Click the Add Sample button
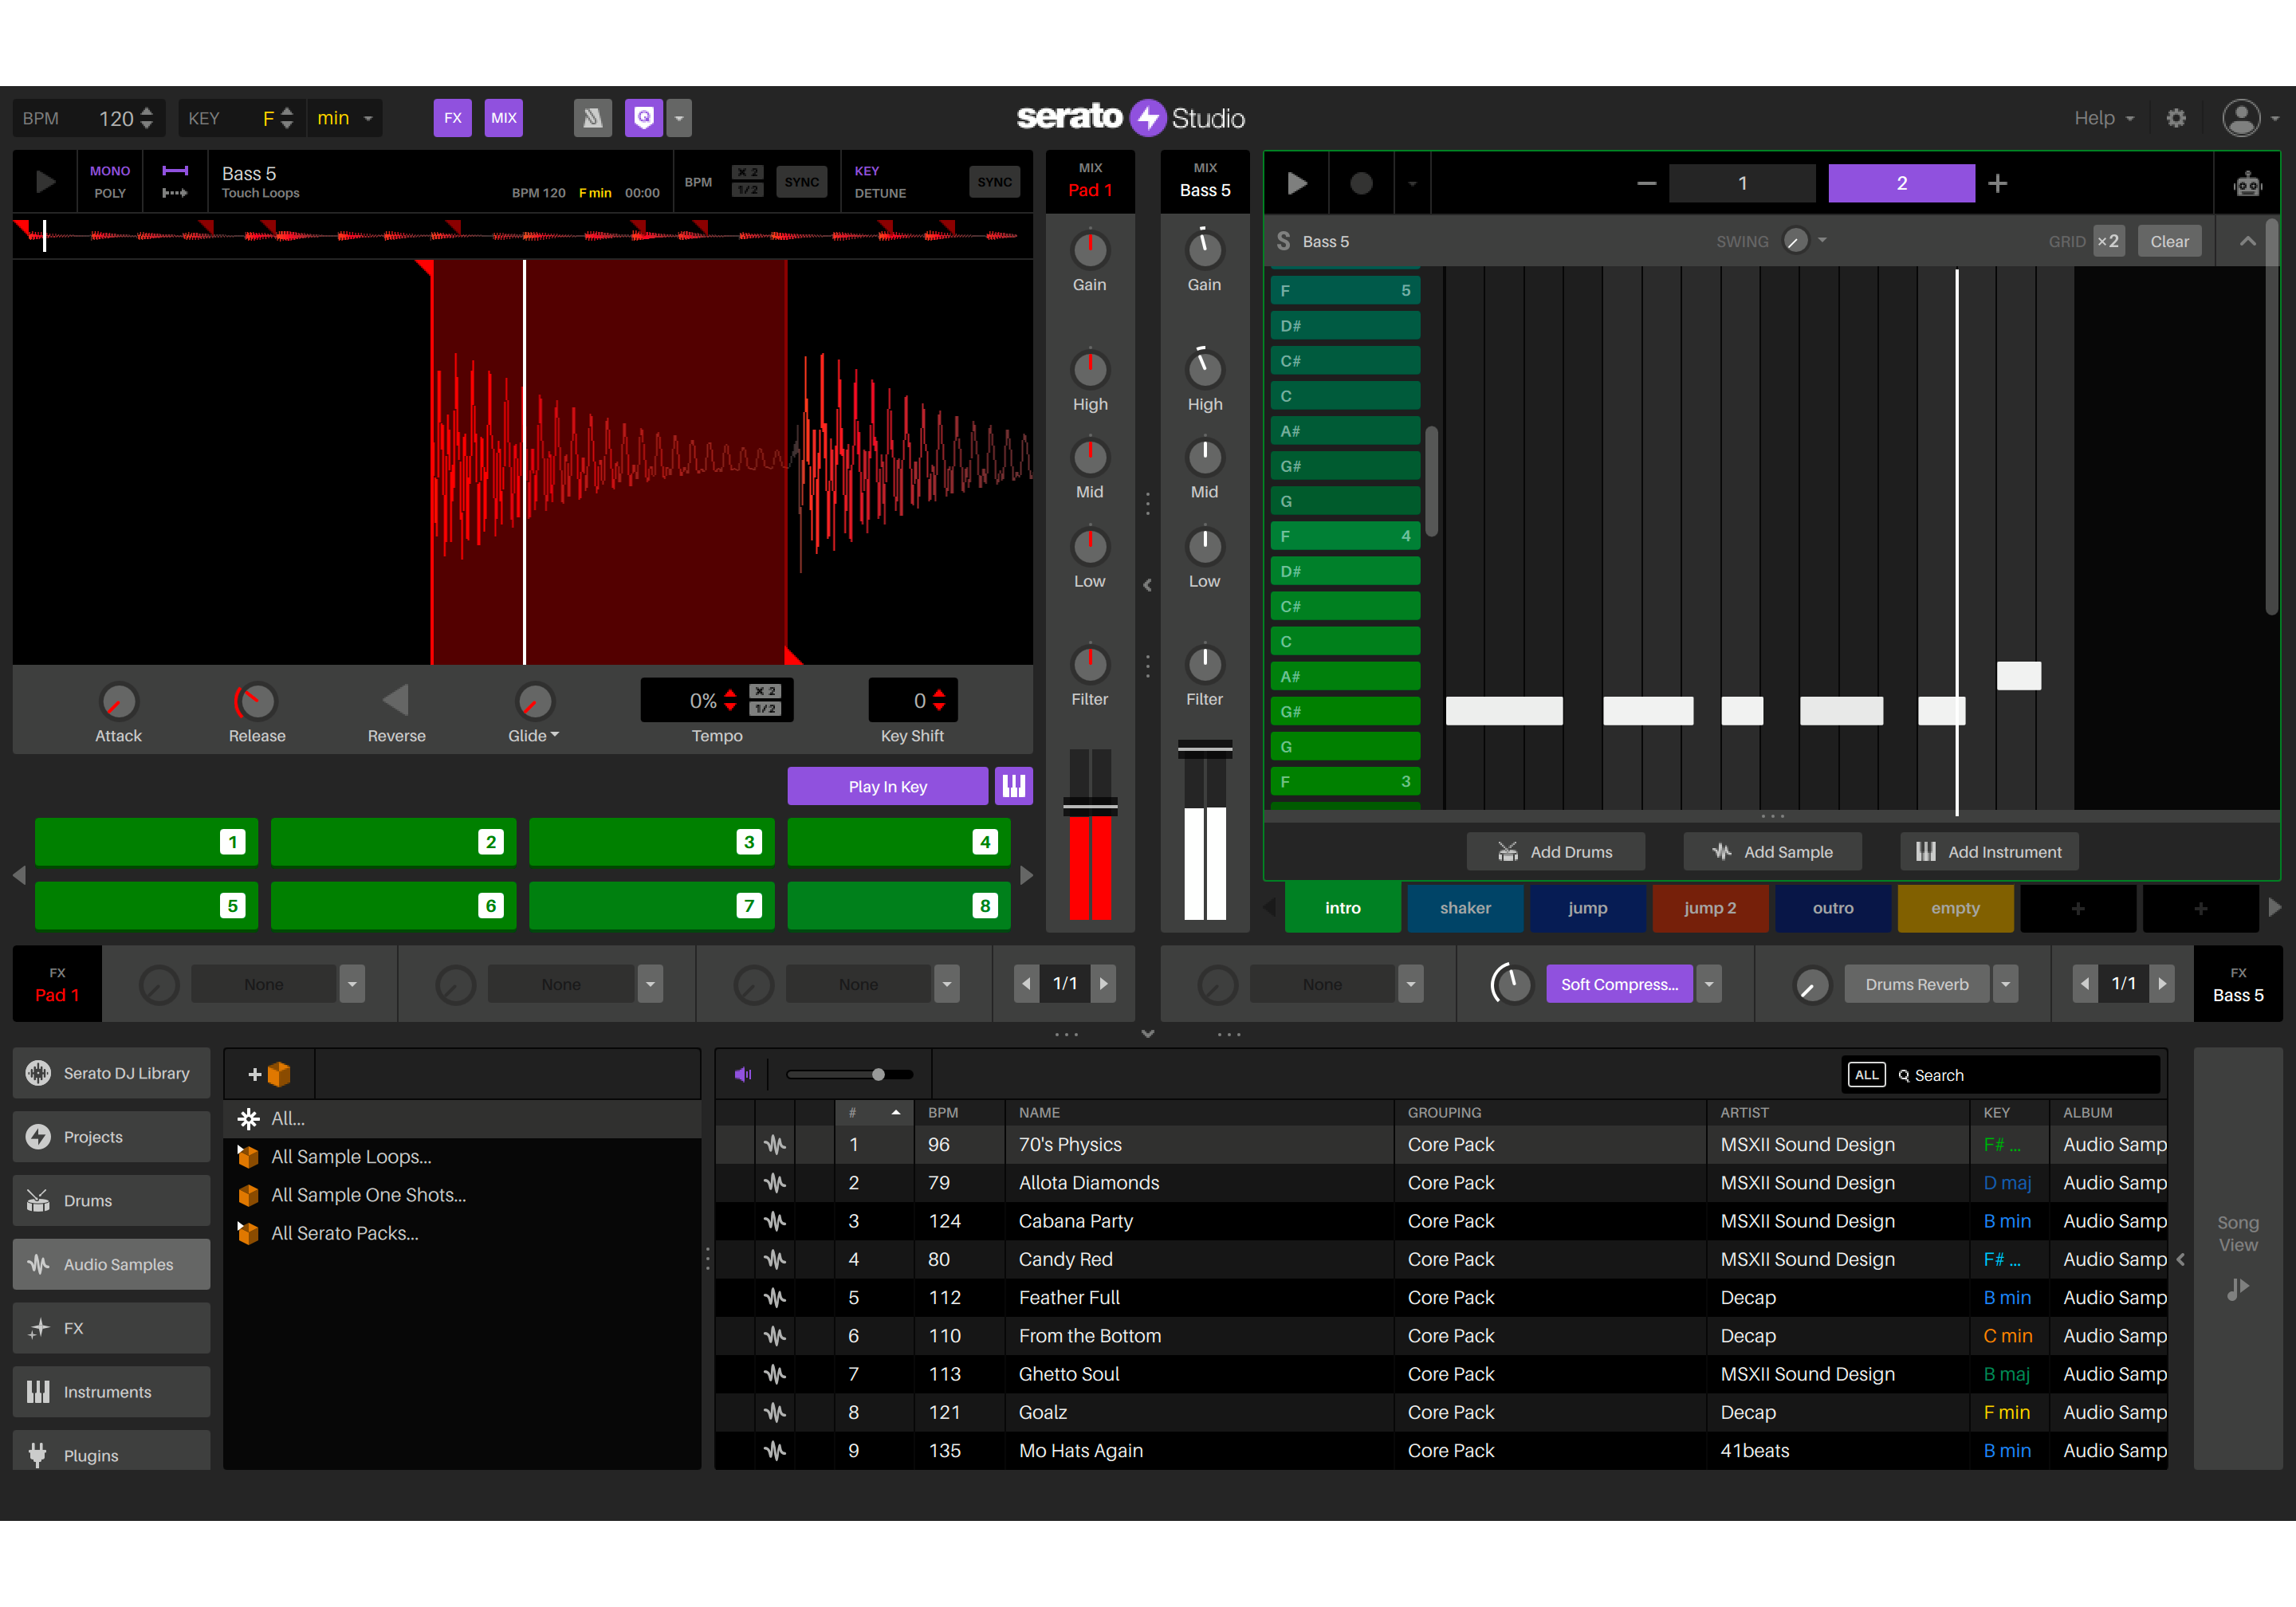2296x1607 pixels. (x=1772, y=852)
